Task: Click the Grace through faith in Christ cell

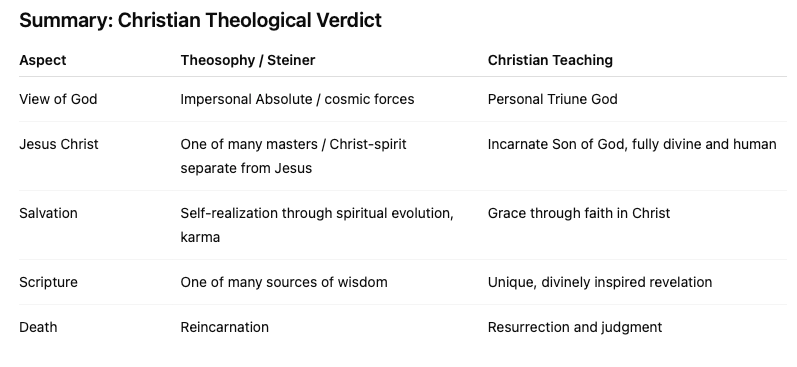Action: [x=579, y=213]
